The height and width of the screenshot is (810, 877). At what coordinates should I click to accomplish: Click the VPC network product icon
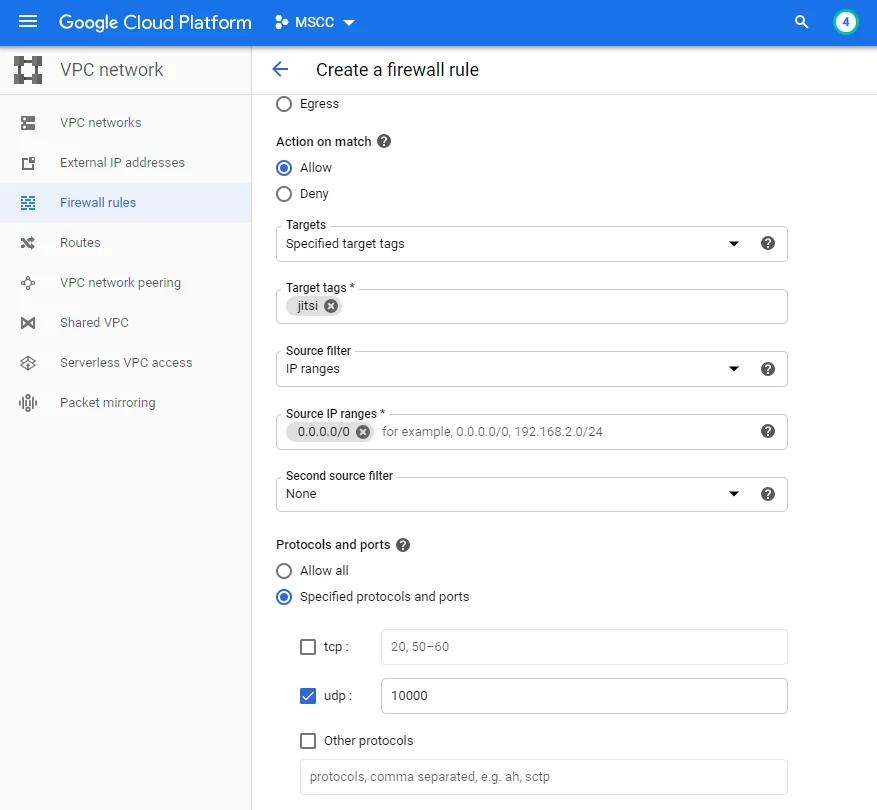pyautogui.click(x=28, y=70)
